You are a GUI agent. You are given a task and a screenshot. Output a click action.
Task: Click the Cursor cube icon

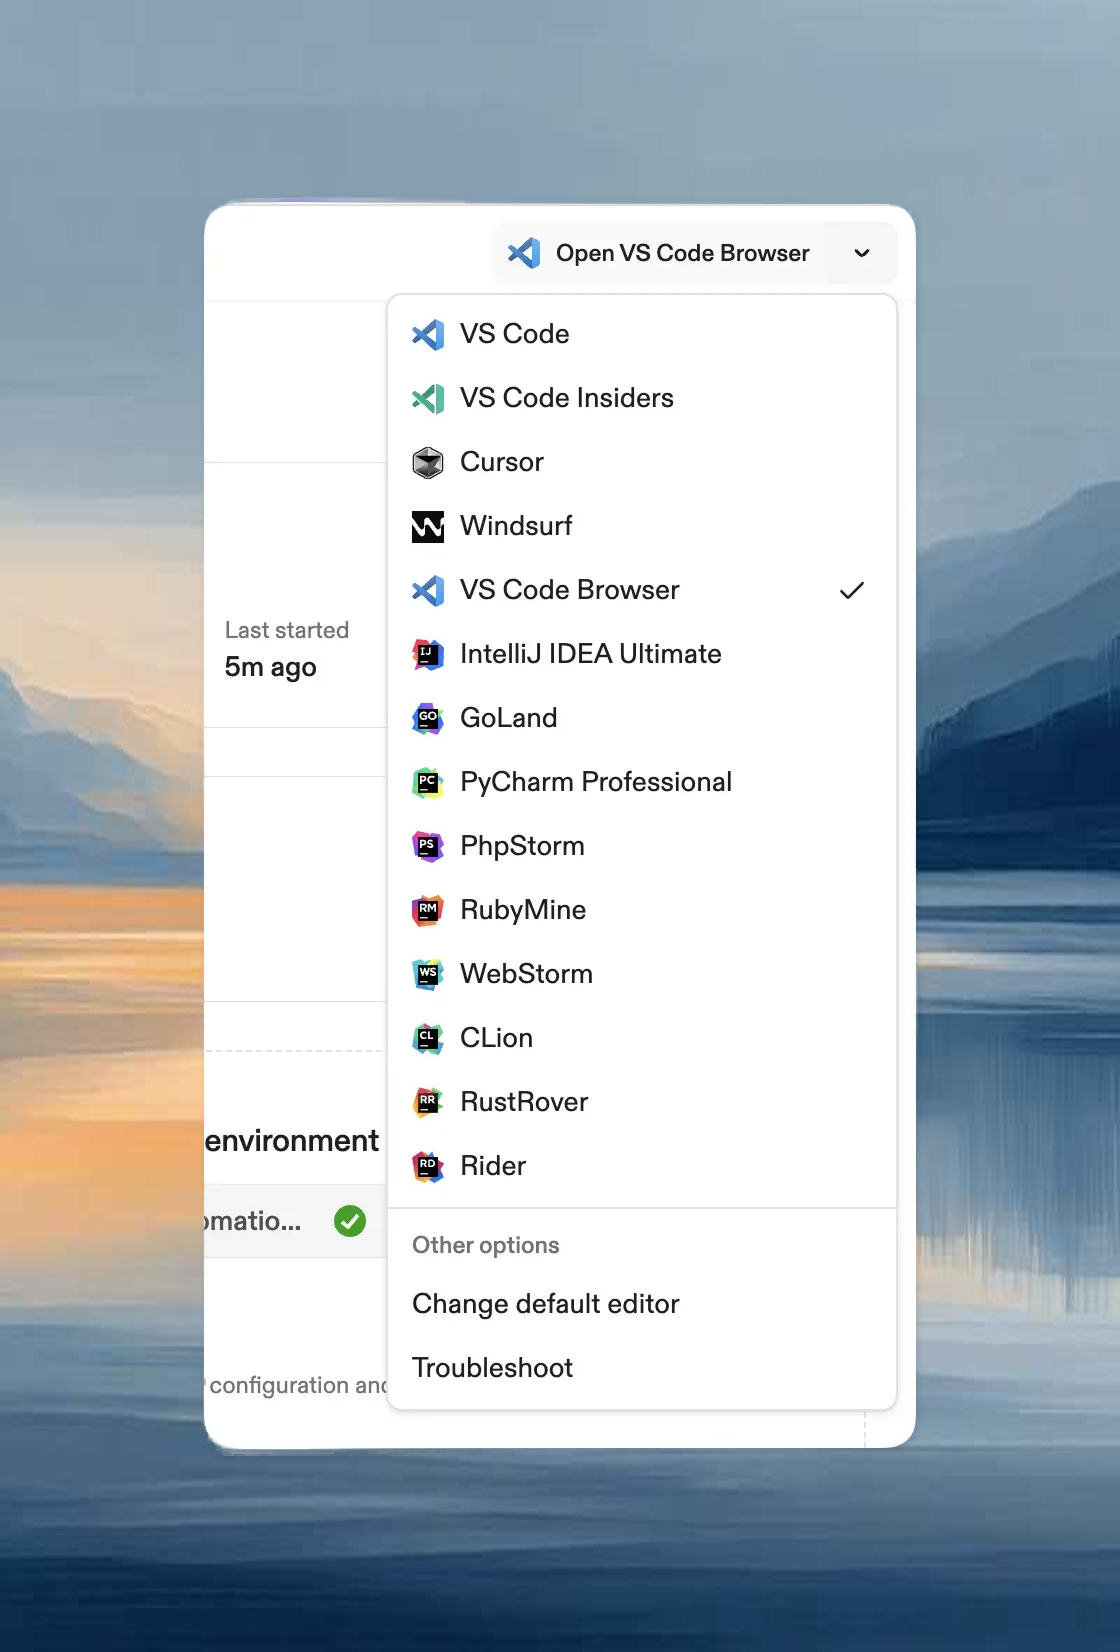[428, 462]
